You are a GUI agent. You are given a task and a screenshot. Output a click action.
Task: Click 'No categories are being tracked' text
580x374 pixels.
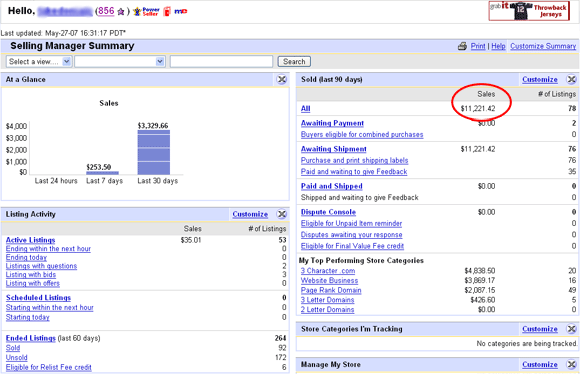(x=526, y=344)
